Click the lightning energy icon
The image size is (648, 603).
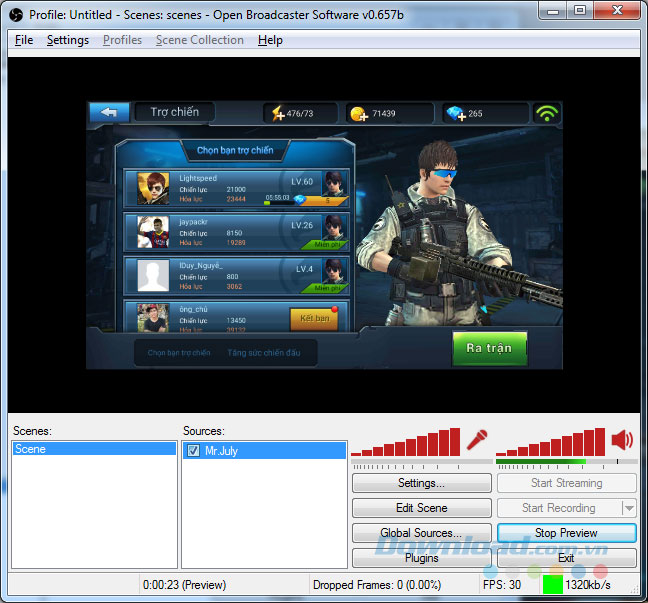pos(277,113)
